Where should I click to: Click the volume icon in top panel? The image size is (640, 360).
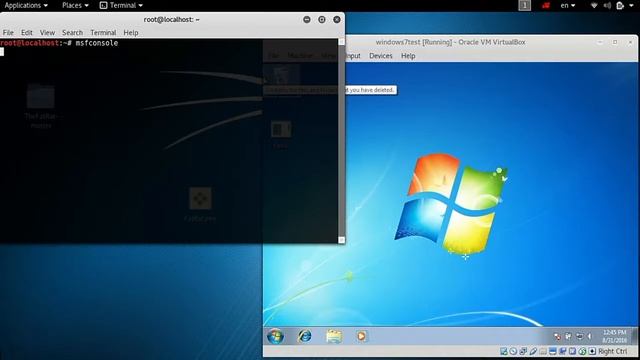[607, 5]
